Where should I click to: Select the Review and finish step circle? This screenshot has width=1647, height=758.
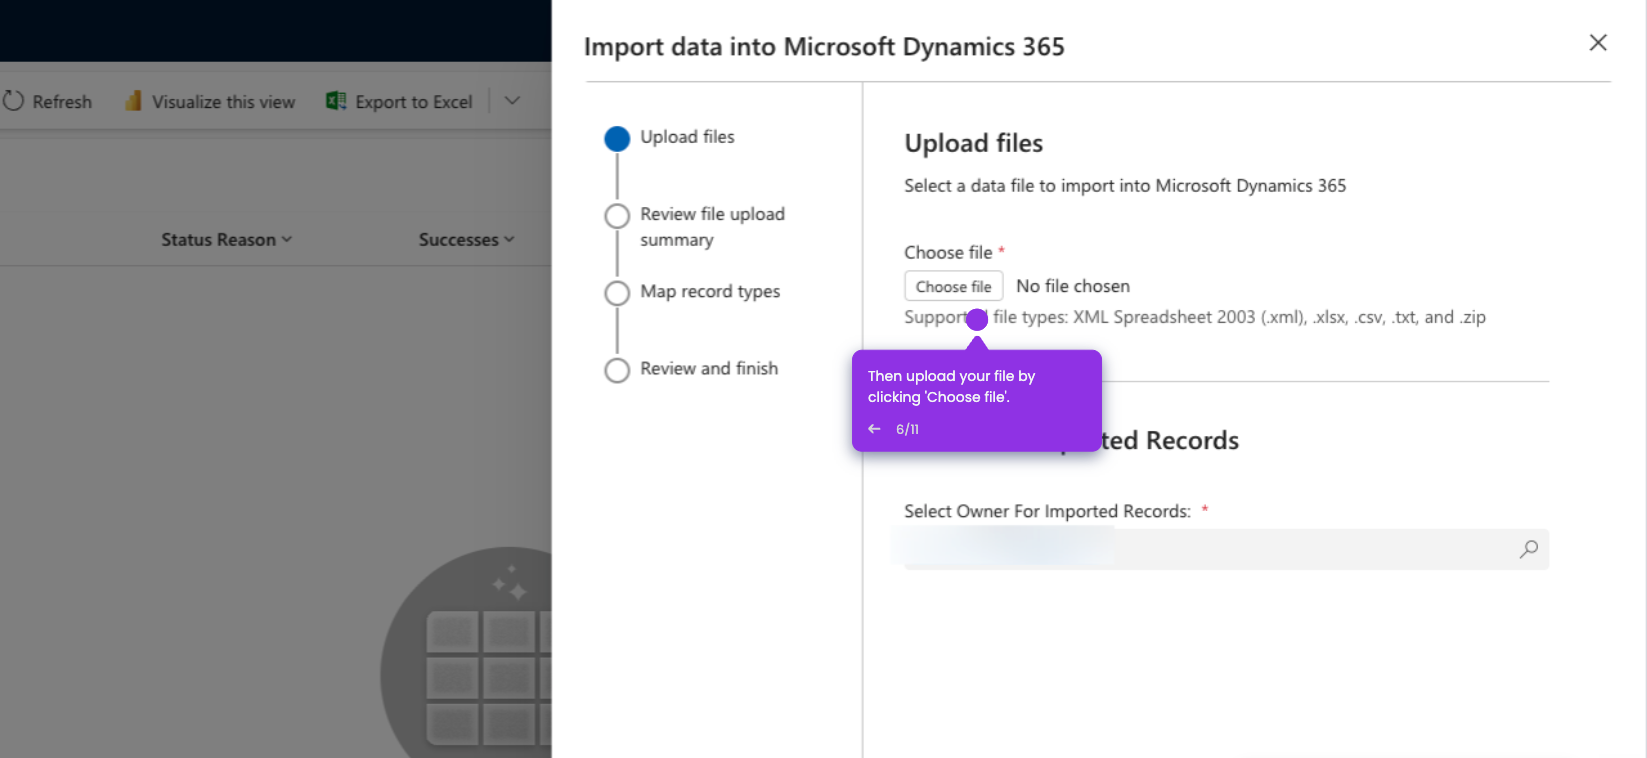(x=617, y=370)
